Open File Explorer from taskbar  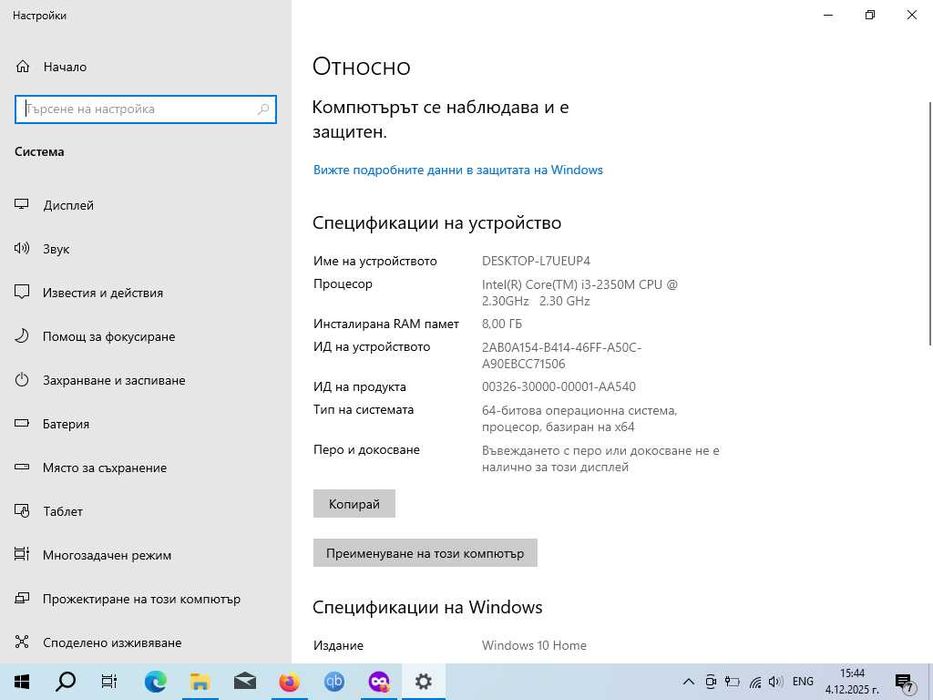(x=200, y=682)
